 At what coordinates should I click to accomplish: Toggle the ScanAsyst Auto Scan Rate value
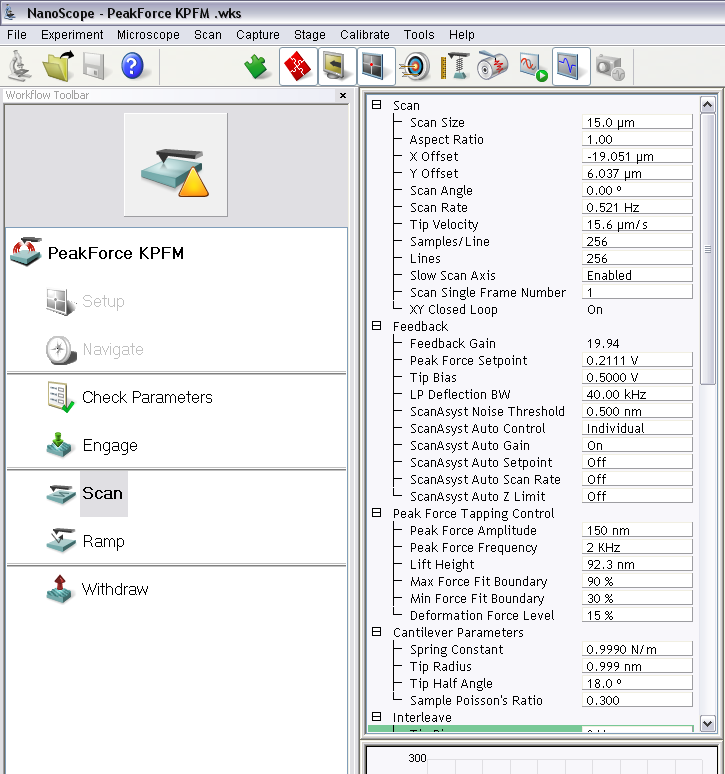[x=637, y=479]
